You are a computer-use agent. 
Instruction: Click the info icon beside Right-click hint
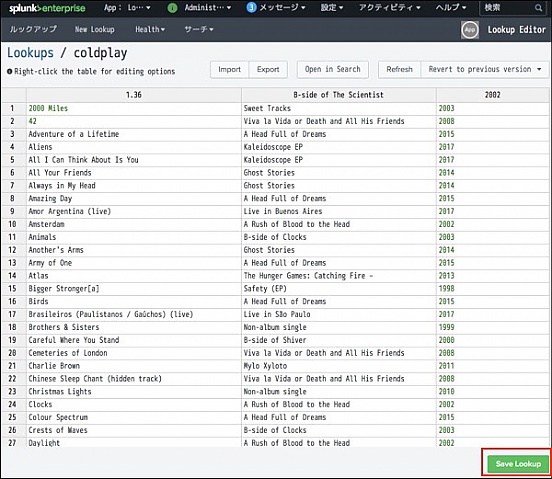tap(10, 71)
